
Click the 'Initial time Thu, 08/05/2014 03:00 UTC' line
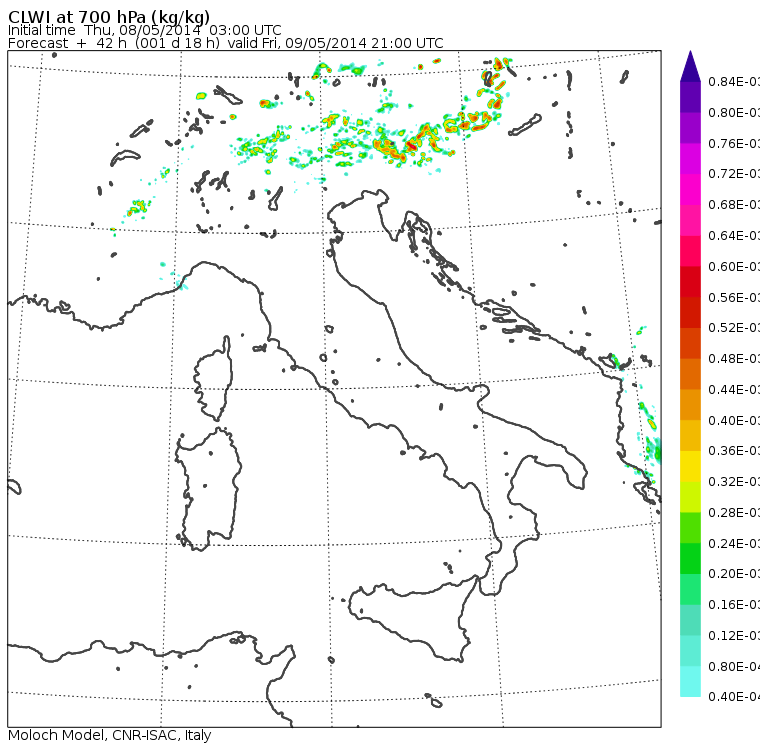pyautogui.click(x=144, y=30)
